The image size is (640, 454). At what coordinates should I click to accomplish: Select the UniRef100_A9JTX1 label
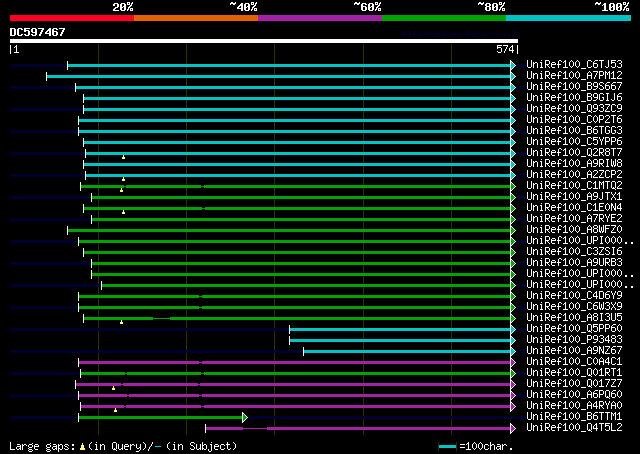[574, 197]
